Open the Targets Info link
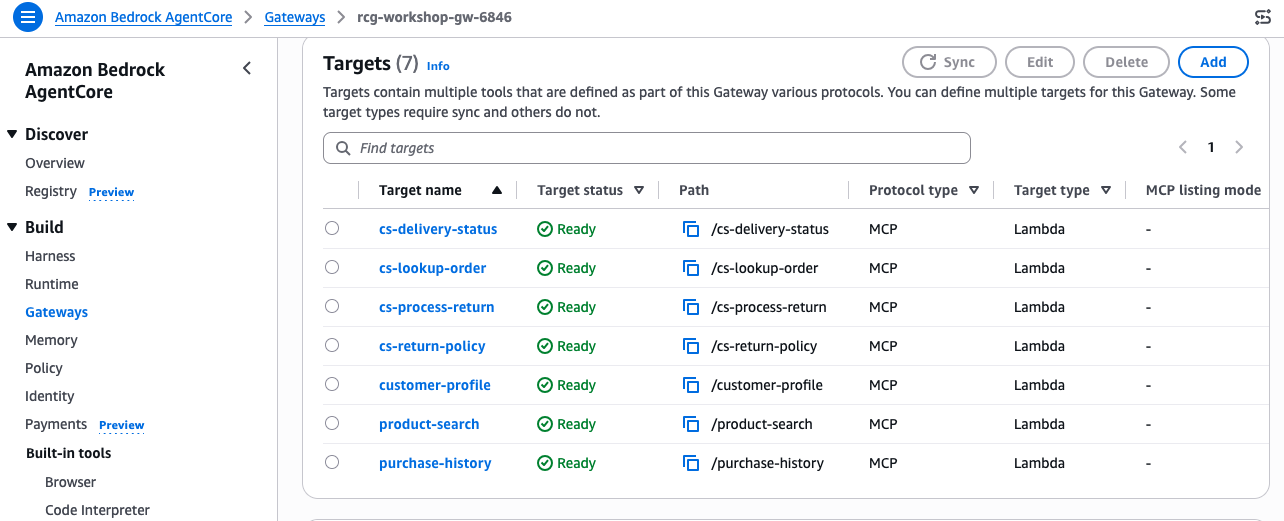Screen dimensions: 1284x521 click(438, 66)
